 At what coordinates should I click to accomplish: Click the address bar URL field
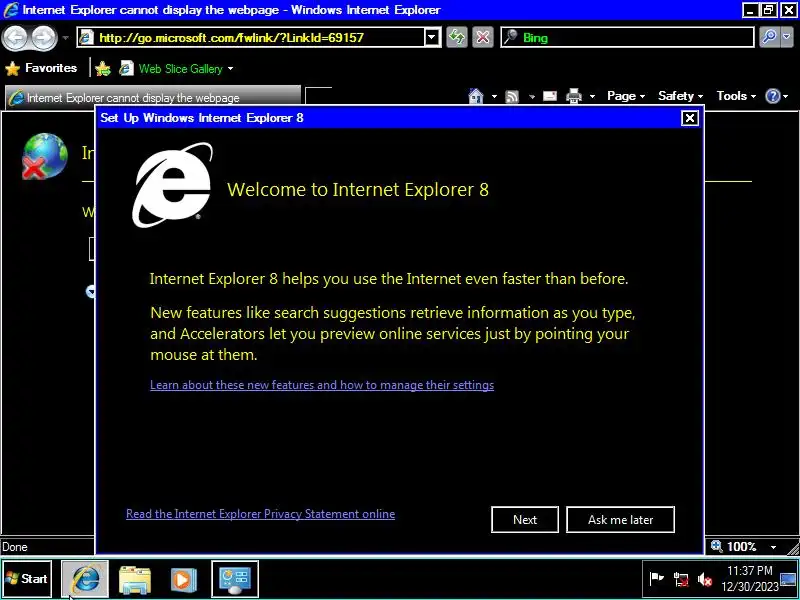click(x=251, y=37)
